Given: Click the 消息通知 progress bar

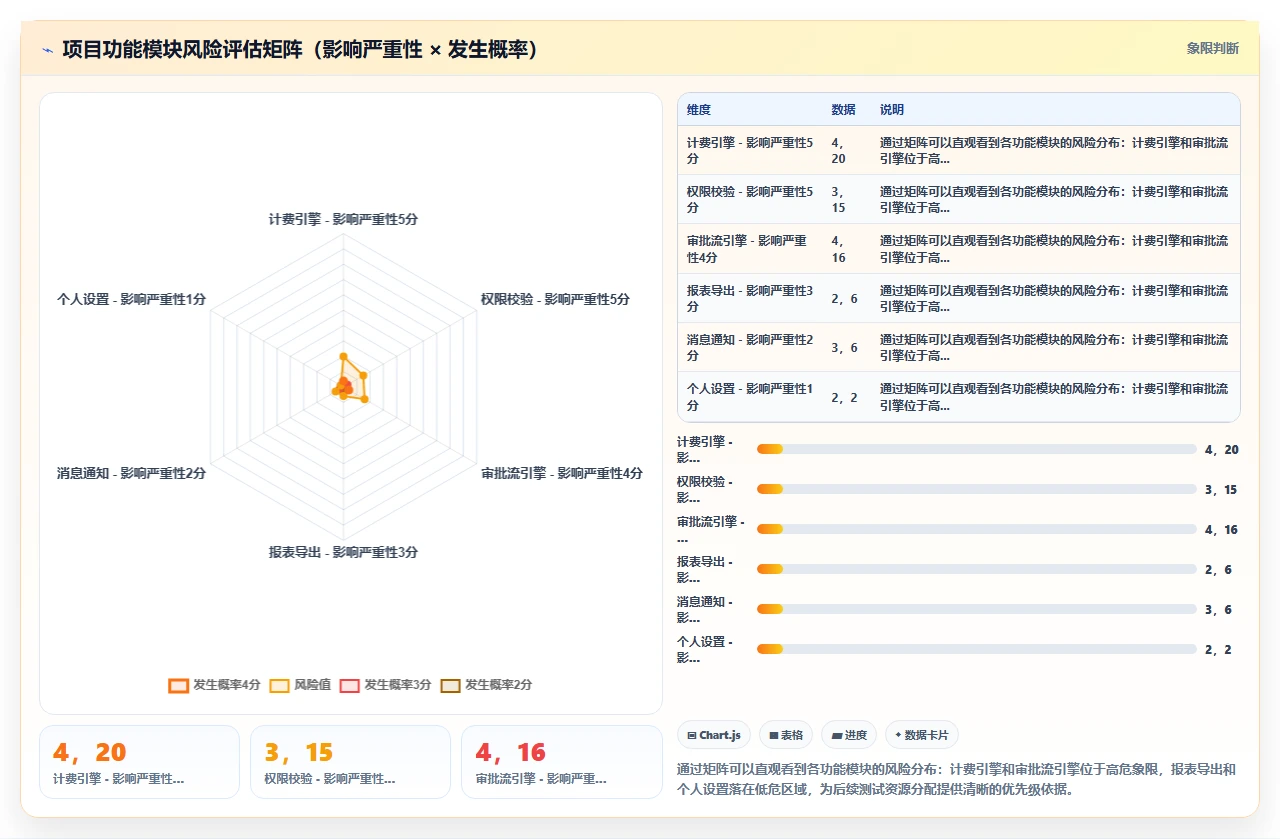Looking at the screenshot, I should [x=976, y=609].
